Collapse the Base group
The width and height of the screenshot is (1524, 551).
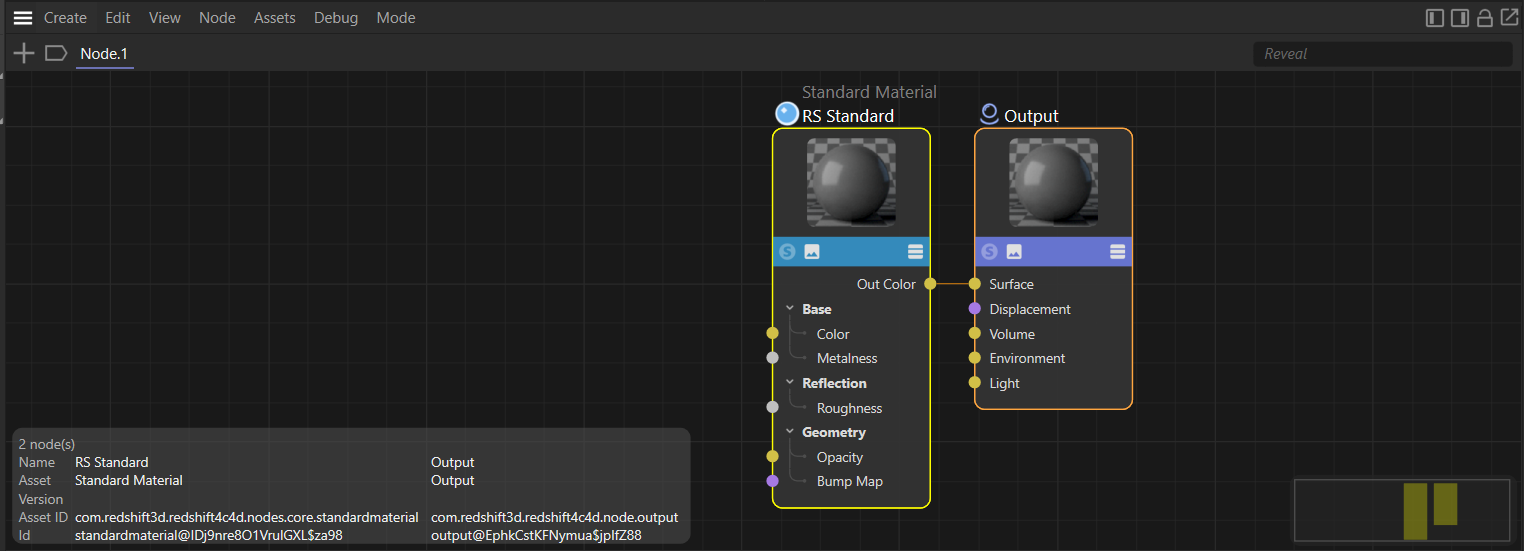coord(790,309)
